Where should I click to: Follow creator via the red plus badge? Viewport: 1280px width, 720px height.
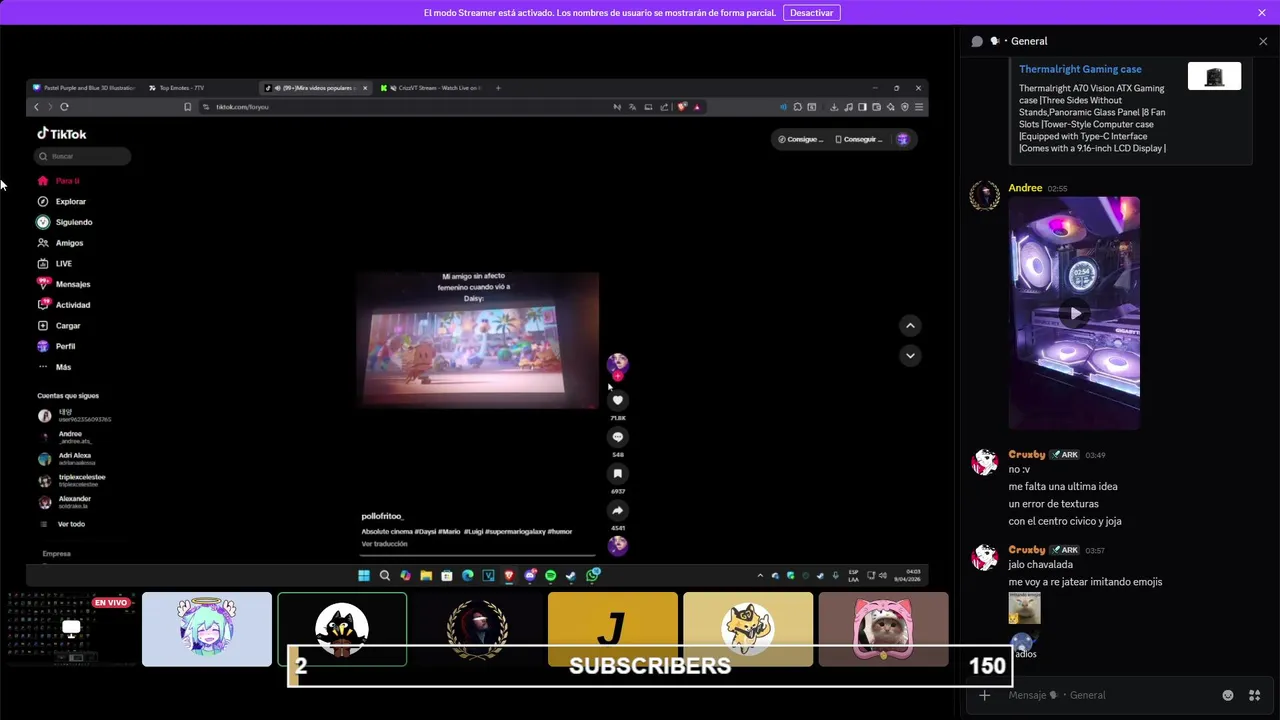pos(618,376)
